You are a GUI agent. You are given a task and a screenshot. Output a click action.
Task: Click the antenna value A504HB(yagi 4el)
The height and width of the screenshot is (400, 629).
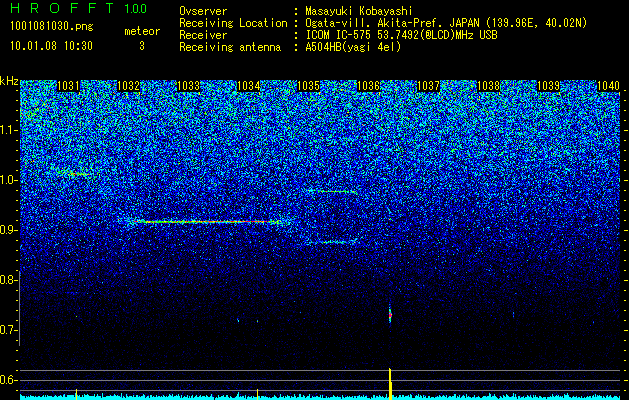[353, 47]
